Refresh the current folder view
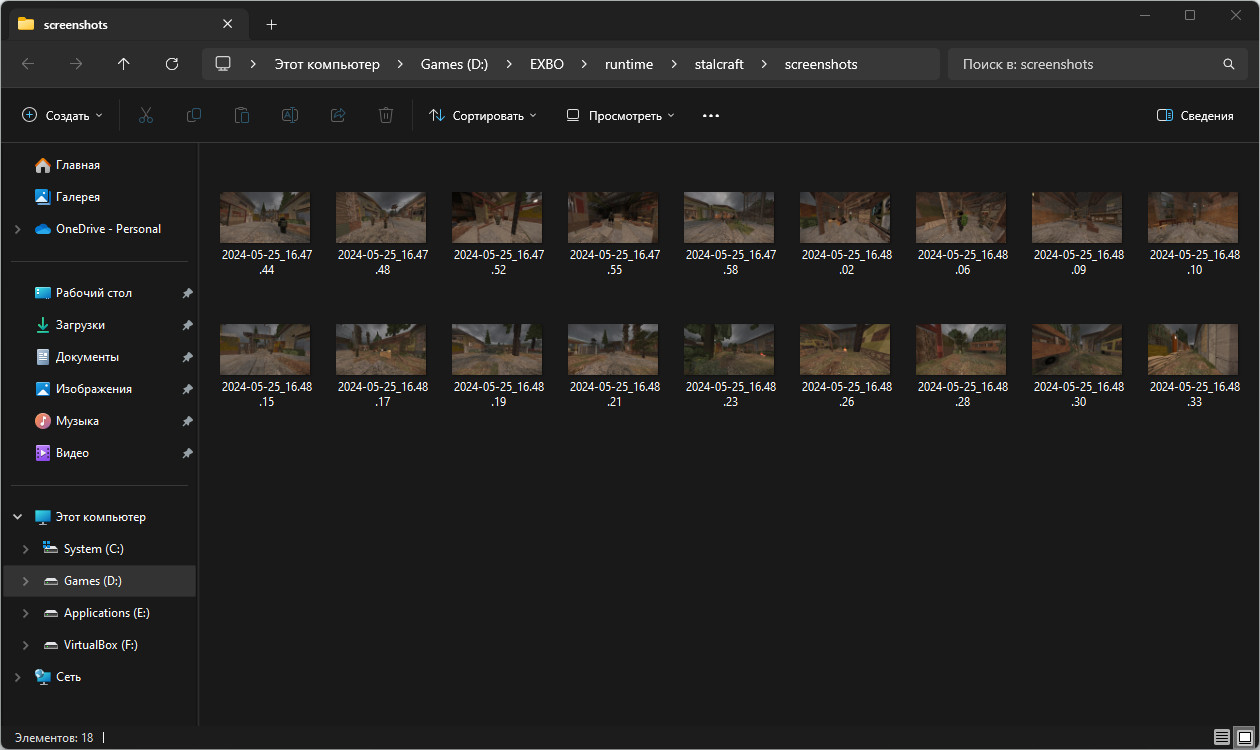Viewport: 1260px width, 750px height. pyautogui.click(x=172, y=64)
